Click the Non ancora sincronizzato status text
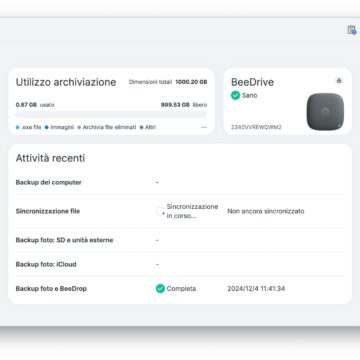Screen dimensions: 360x360 [266, 211]
